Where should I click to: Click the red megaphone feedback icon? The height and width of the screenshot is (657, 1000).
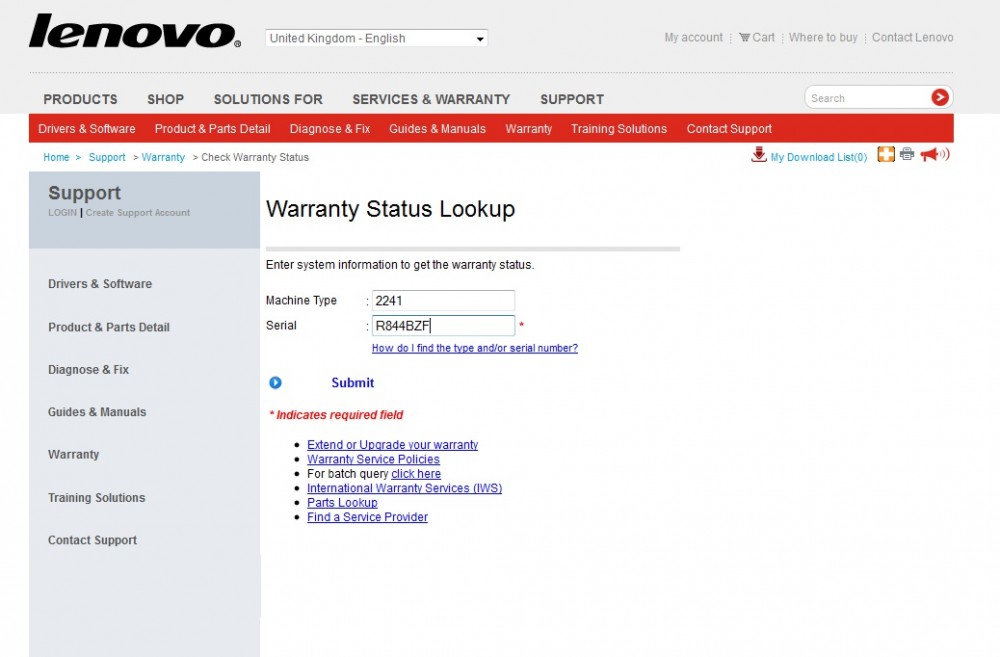coord(934,154)
